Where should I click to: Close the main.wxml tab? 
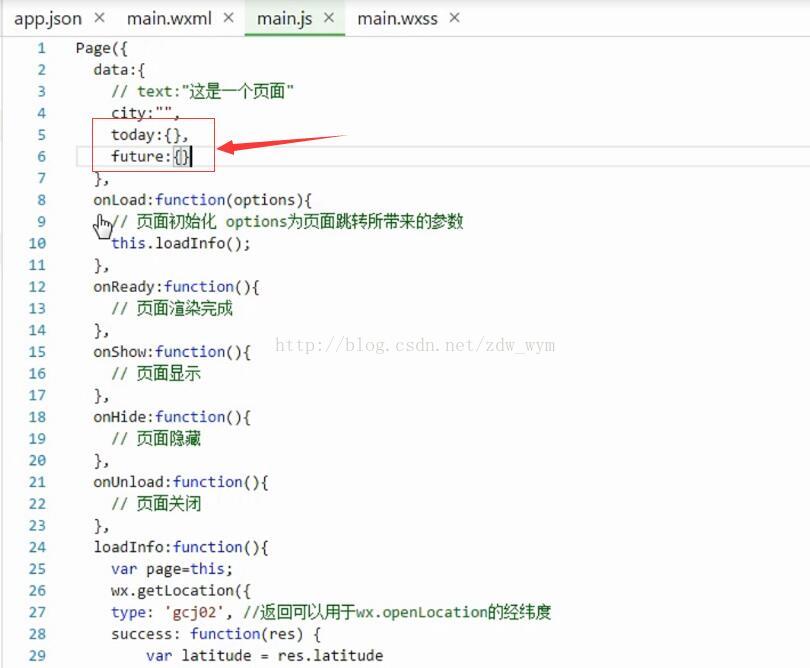point(228,18)
